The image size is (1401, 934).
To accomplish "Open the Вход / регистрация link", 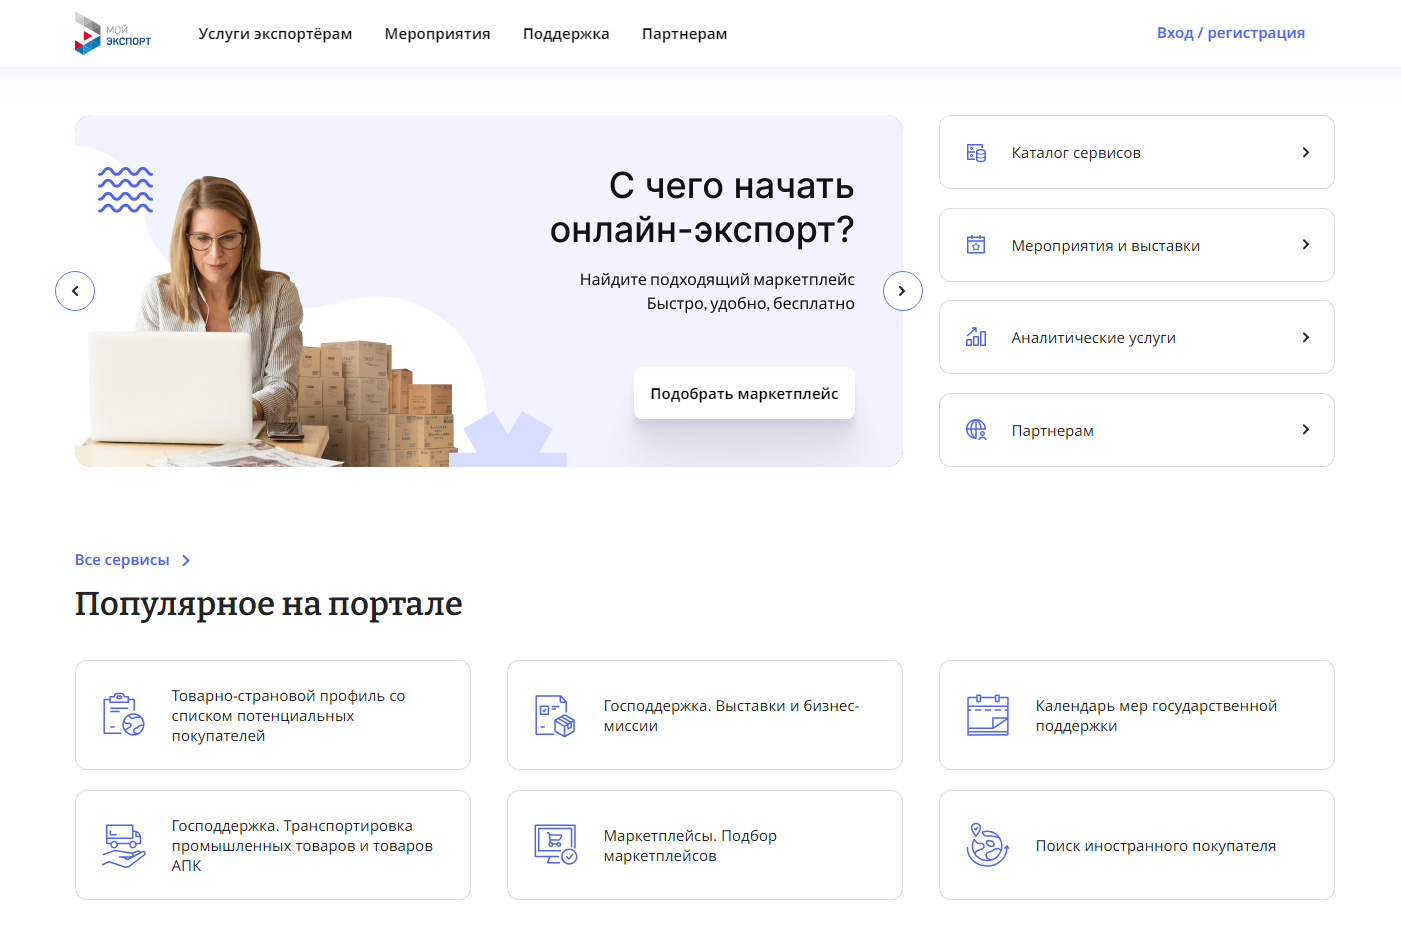I will click(x=1230, y=33).
